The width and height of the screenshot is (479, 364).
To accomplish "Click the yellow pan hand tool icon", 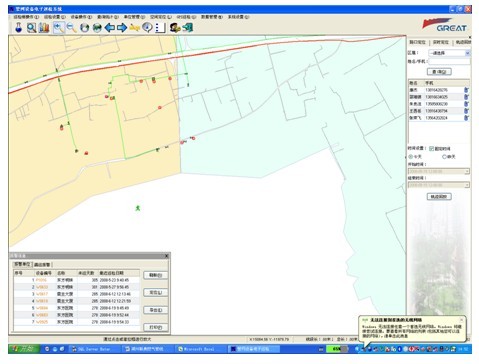I will (134, 28).
